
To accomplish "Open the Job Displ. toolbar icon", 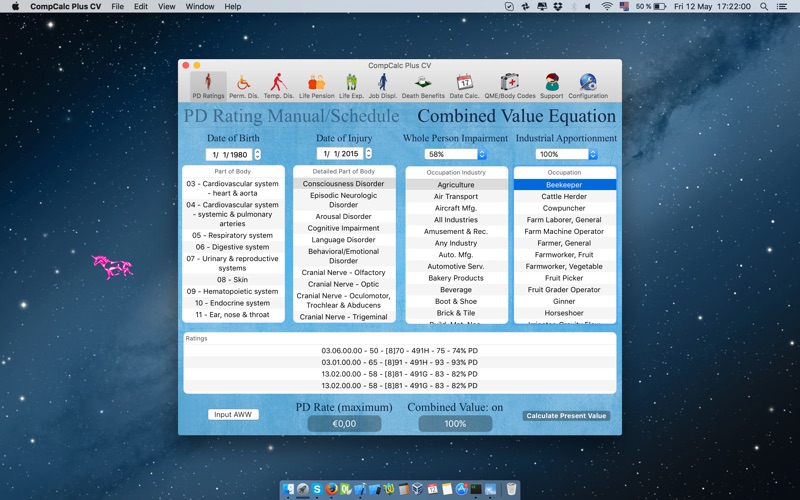I will 383,86.
